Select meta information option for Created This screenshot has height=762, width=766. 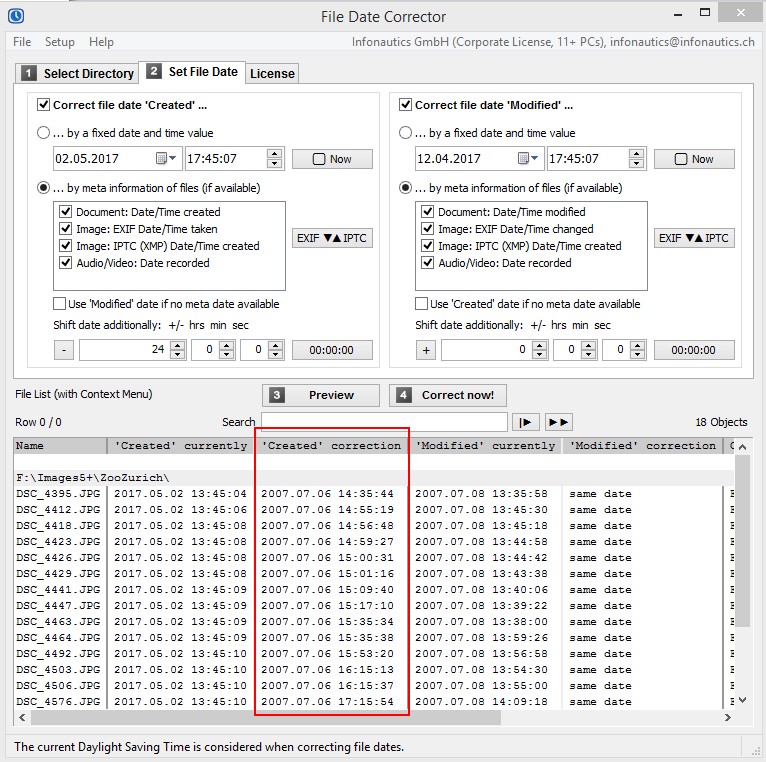click(x=43, y=188)
